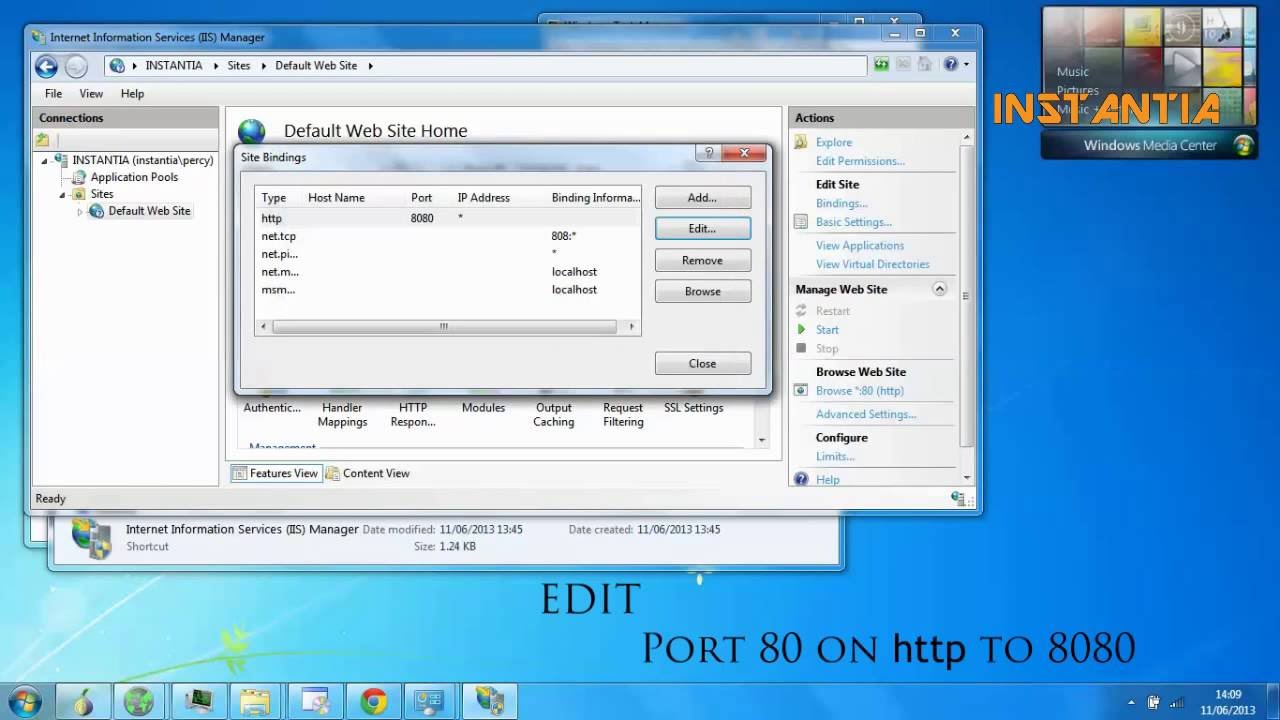Click the Help icon in Actions pane
This screenshot has height=720, width=1280.
click(x=801, y=480)
